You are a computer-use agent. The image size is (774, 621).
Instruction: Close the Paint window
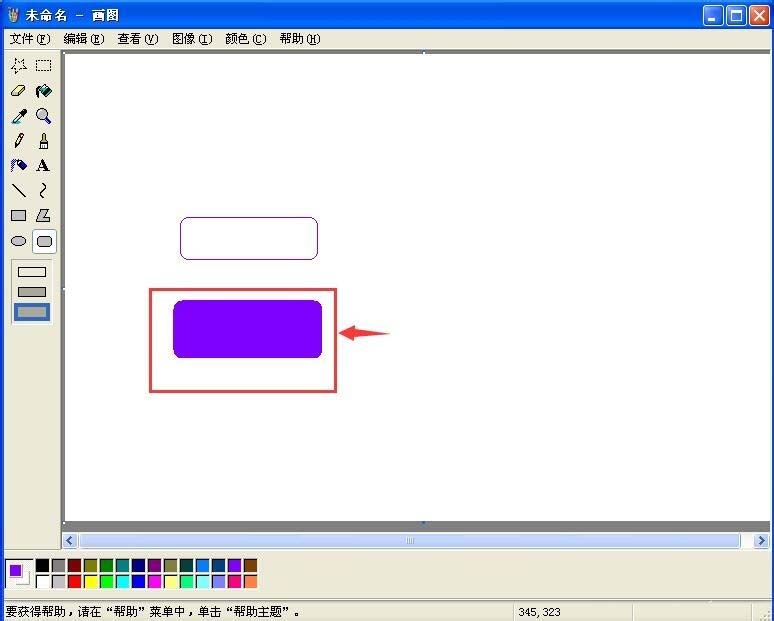759,15
